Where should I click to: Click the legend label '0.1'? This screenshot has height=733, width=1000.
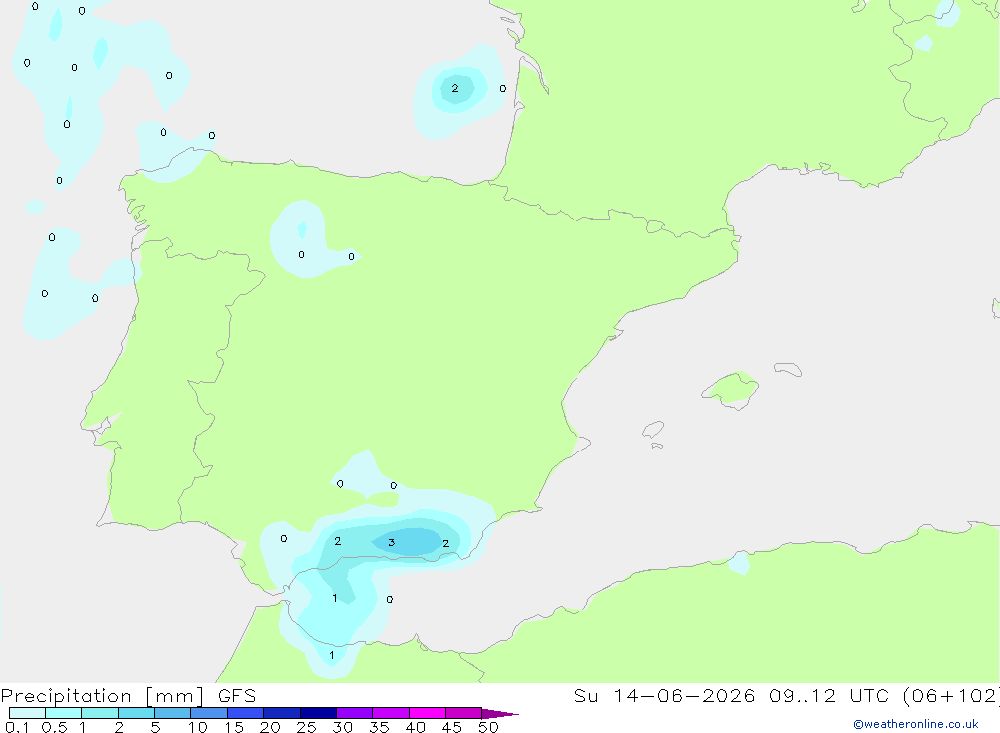point(17,727)
